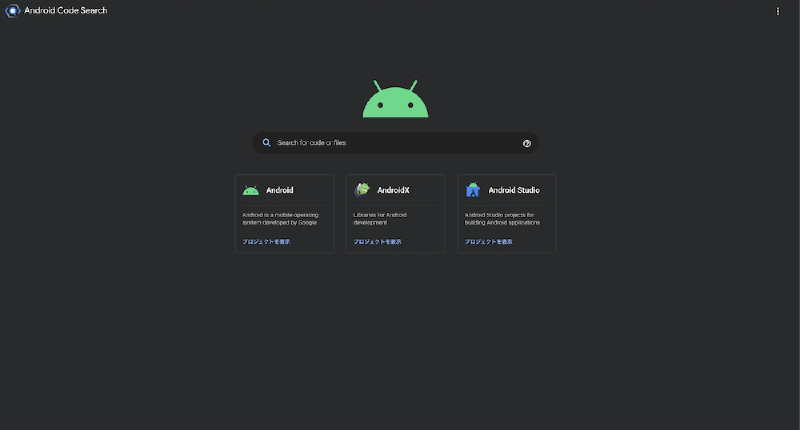Select the 'Android Studio' card title
800x430 pixels.
(514, 190)
